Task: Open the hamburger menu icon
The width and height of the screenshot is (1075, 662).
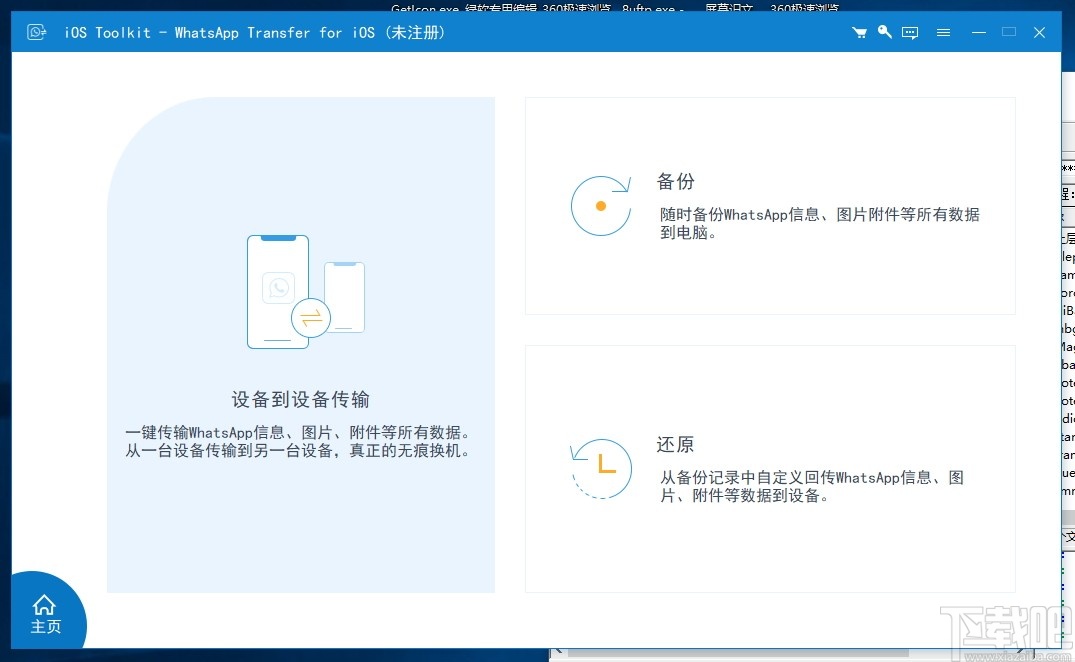Action: 943,32
